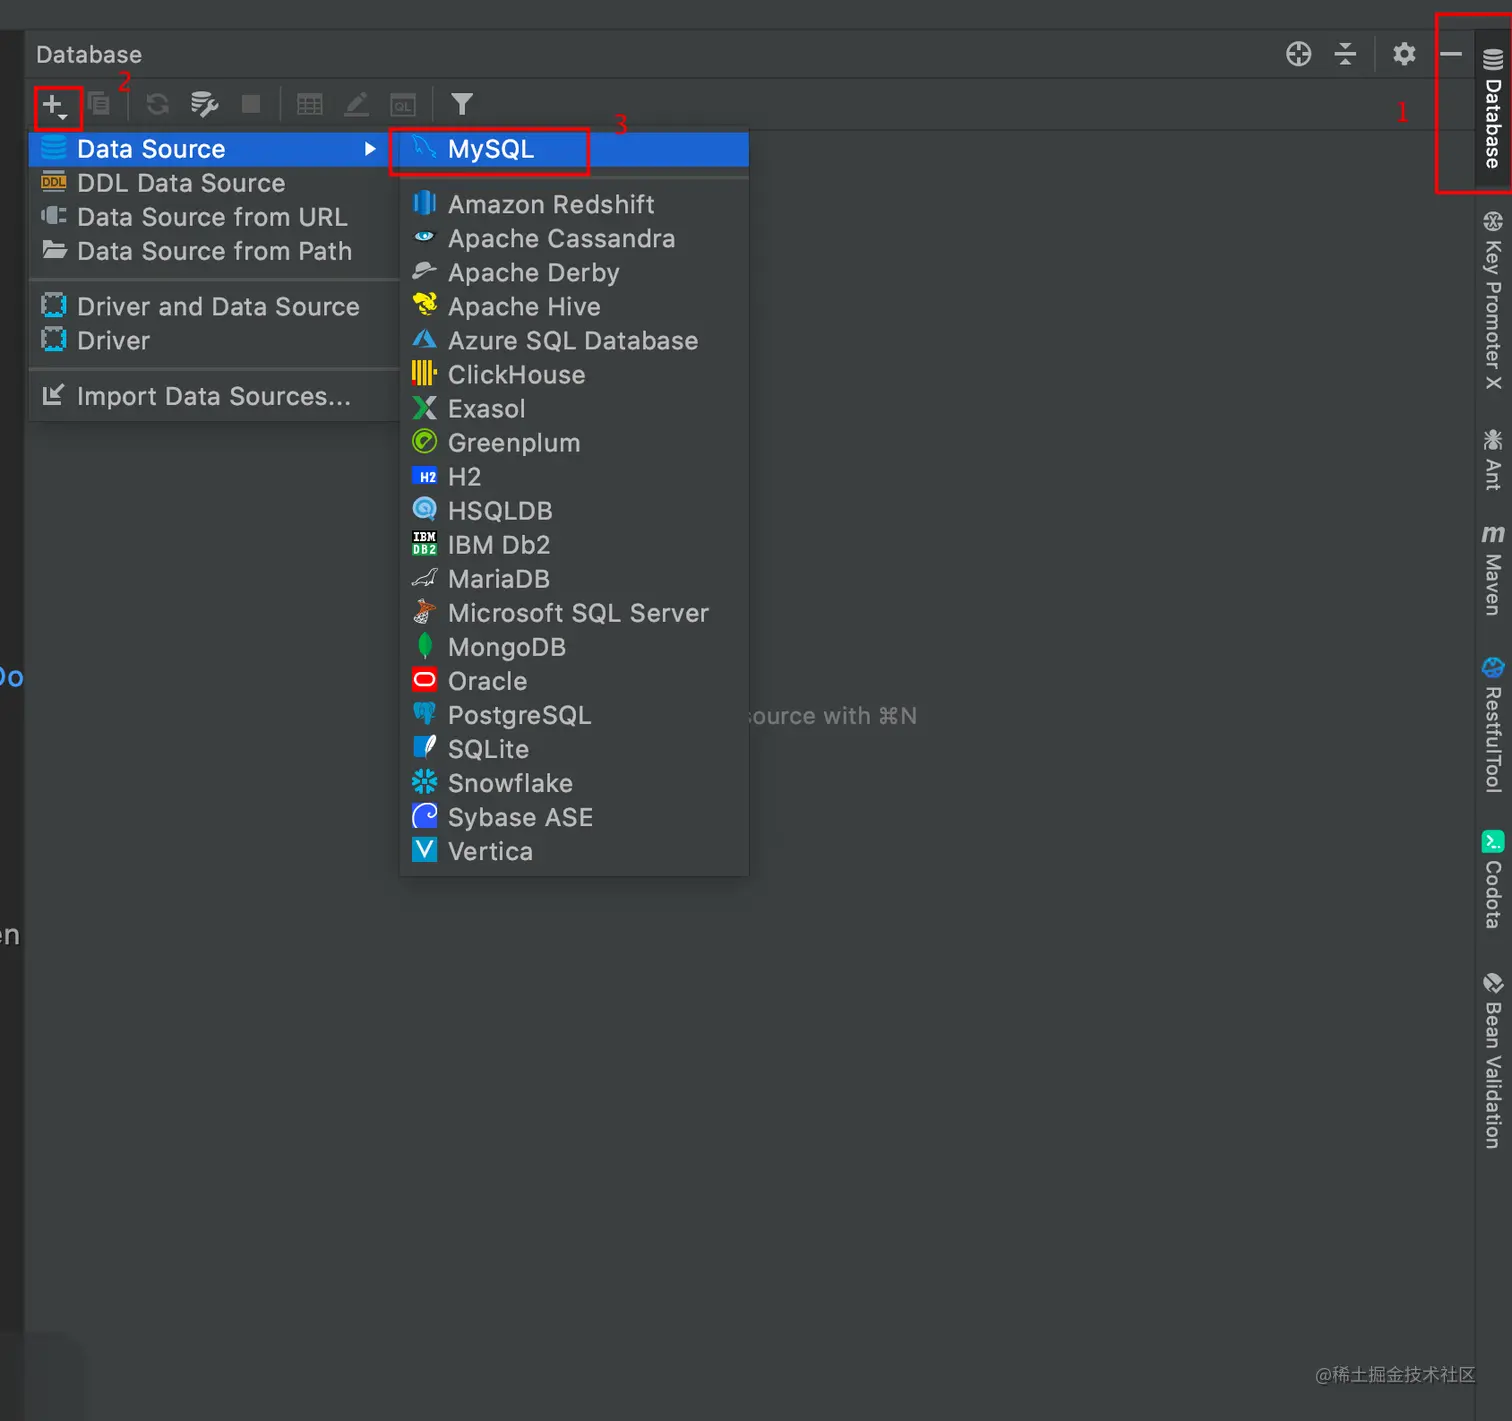
Task: Open the Bean Validation side tab
Action: [x=1493, y=1060]
